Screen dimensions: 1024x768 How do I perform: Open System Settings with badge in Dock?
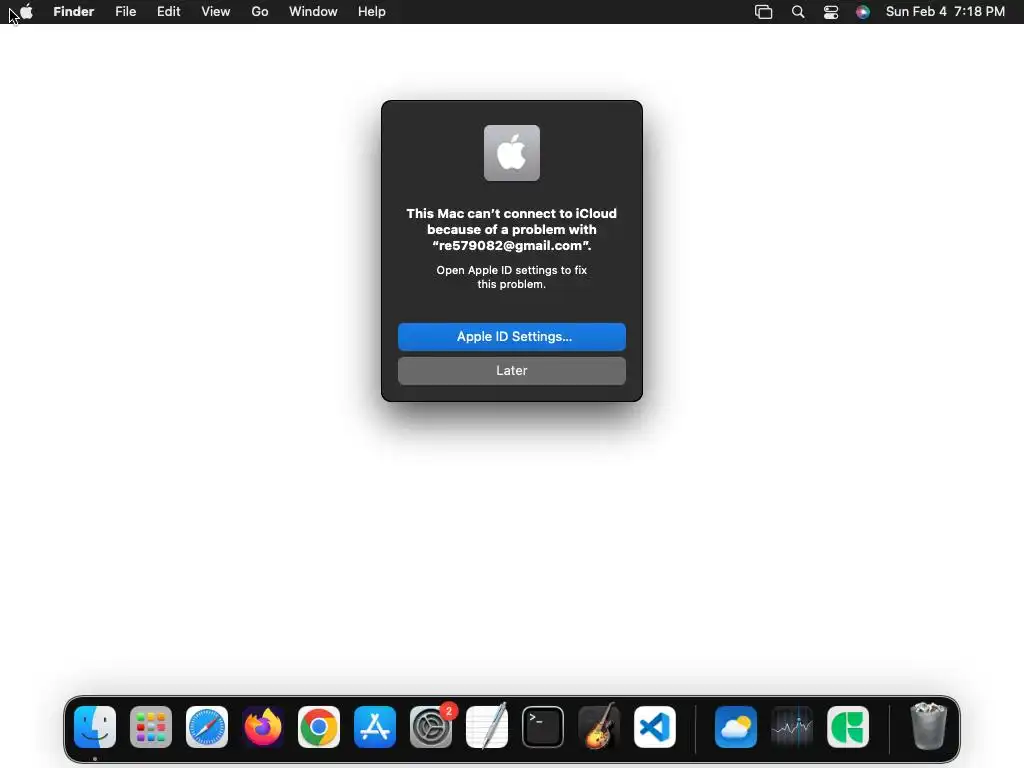click(x=431, y=727)
